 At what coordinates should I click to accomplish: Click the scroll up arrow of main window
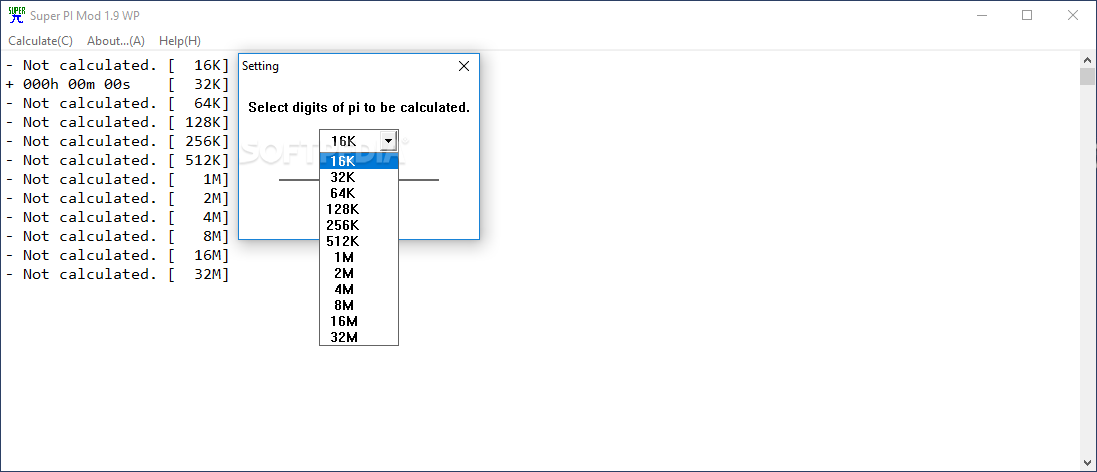tap(1088, 58)
